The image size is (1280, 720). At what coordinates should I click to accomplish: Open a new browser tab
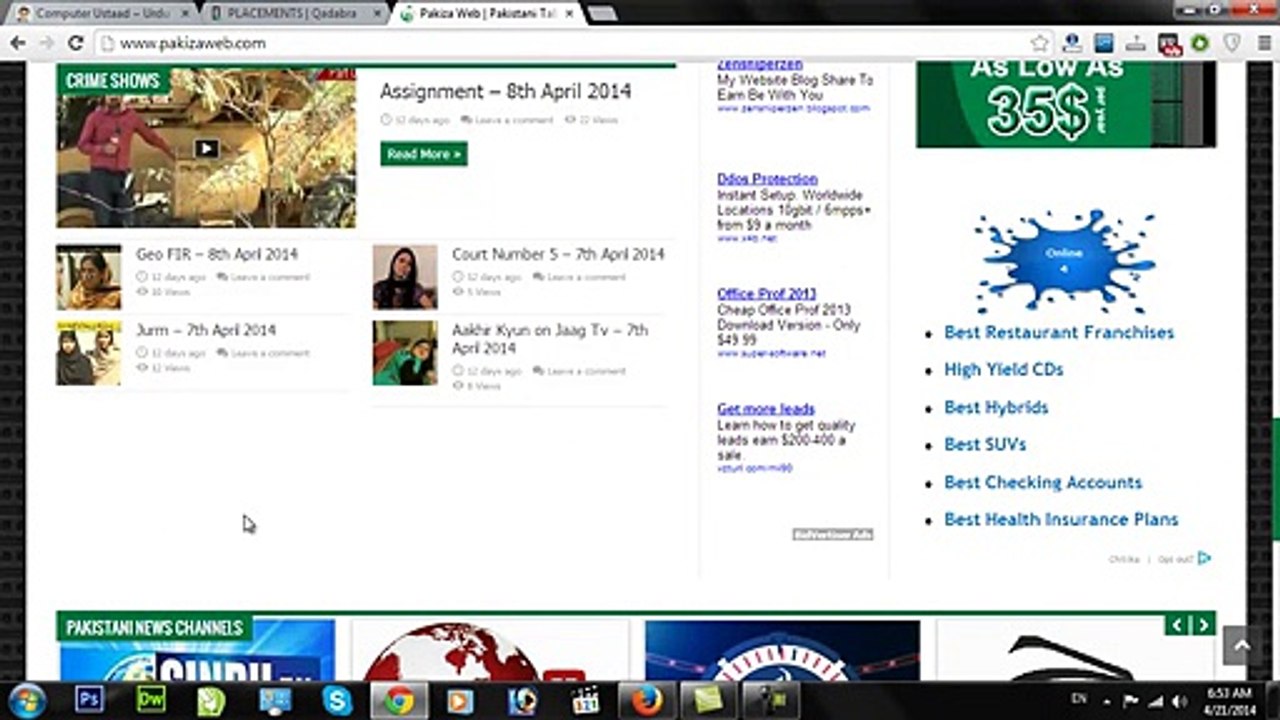pos(602,13)
